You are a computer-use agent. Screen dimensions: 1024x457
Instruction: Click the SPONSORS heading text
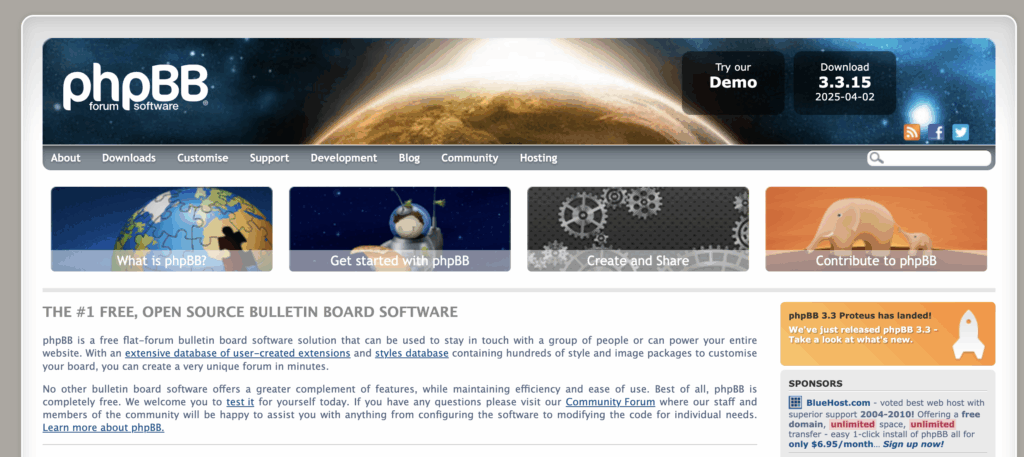pyautogui.click(x=815, y=384)
